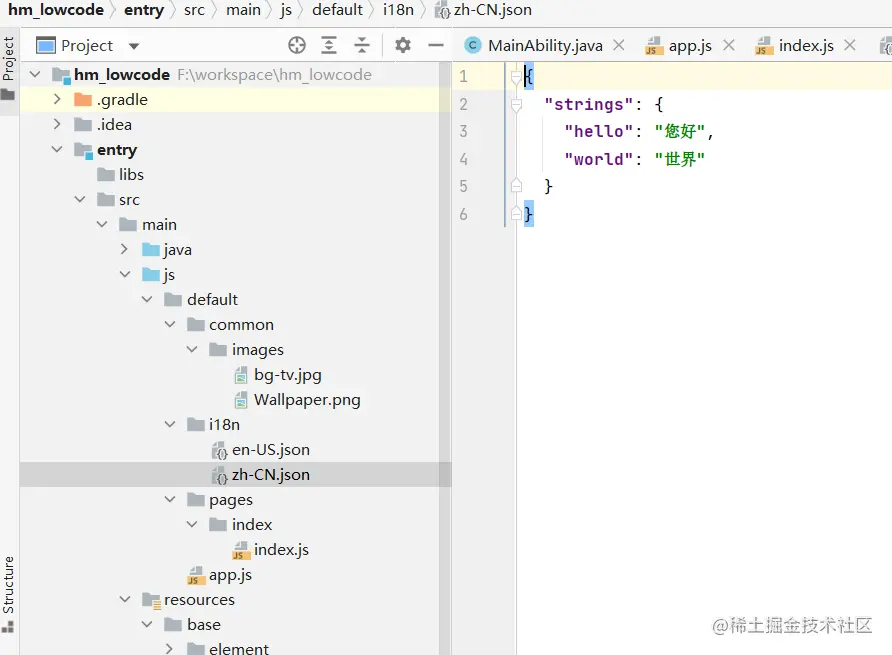This screenshot has height=655, width=892.
Task: Open app.js in the project tree
Action: point(230,575)
